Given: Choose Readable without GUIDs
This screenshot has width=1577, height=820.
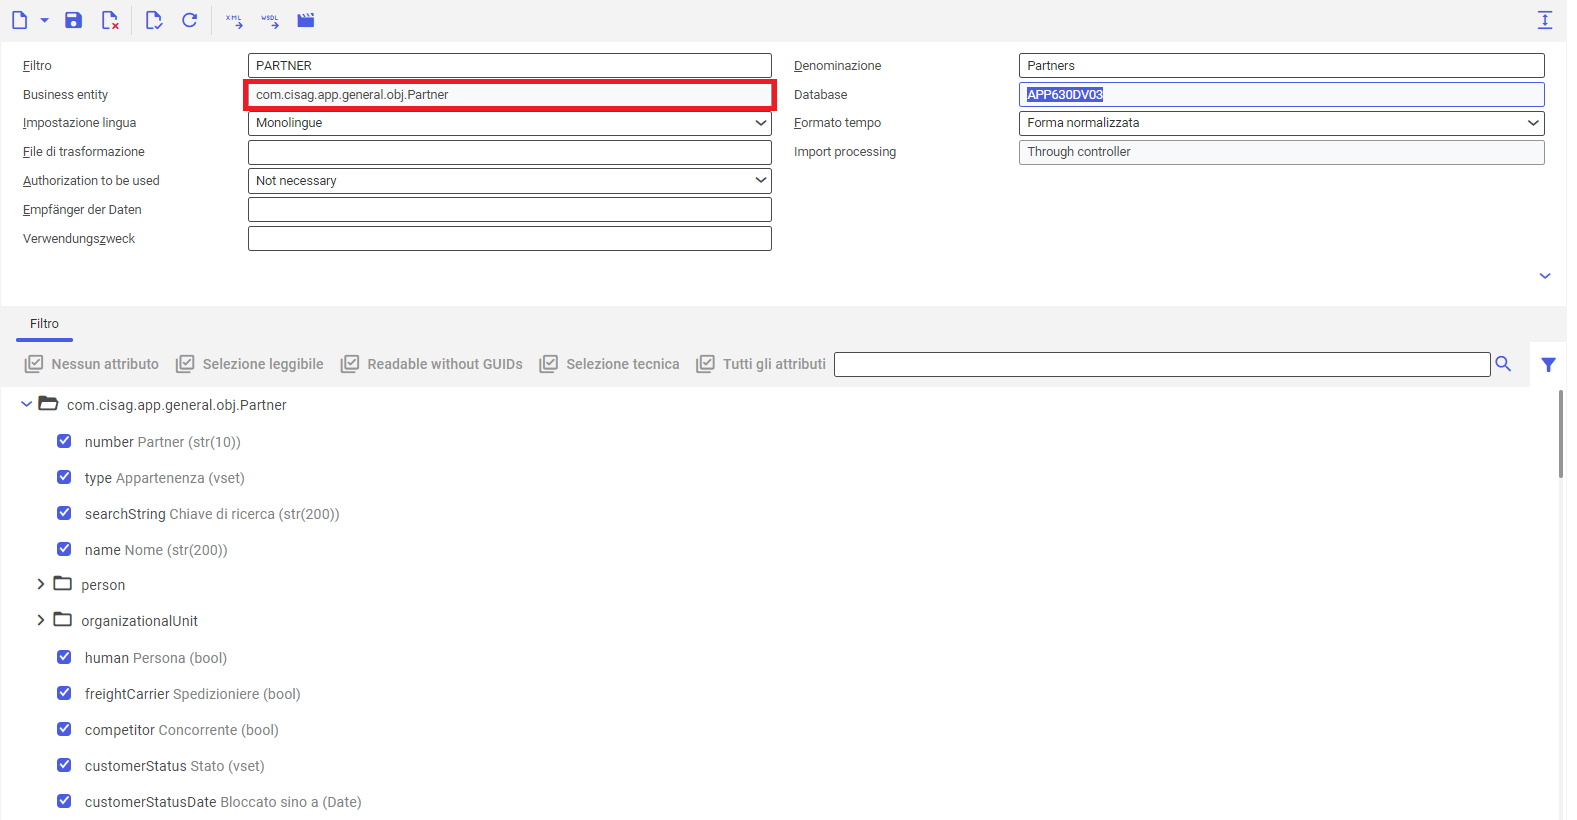Looking at the screenshot, I should 431,364.
